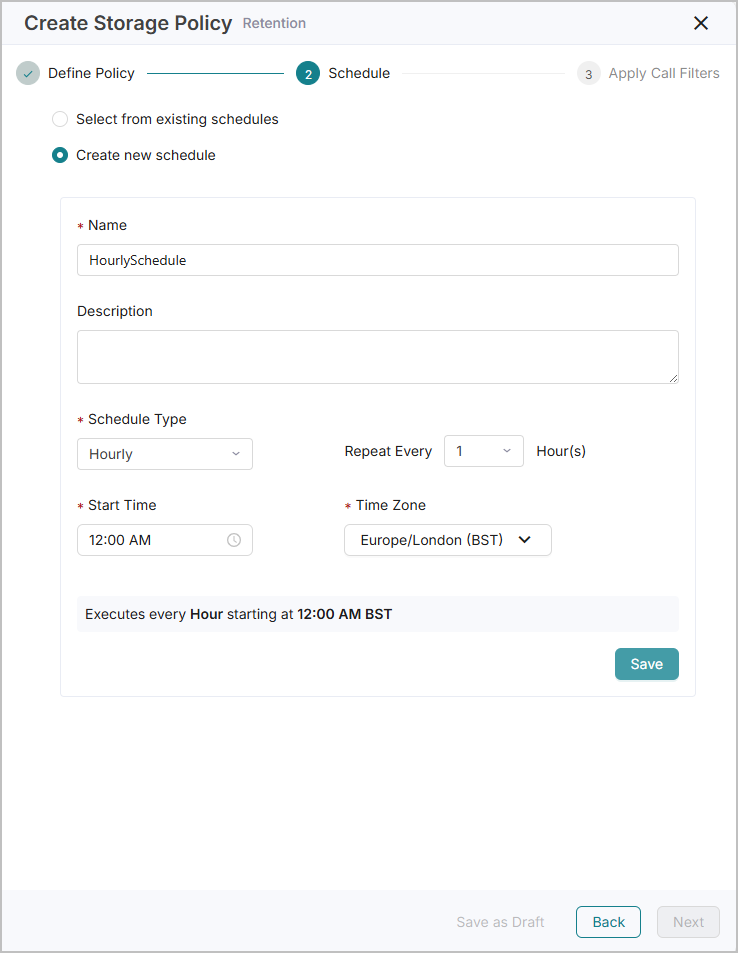Click the Description field resize handle

673,378
